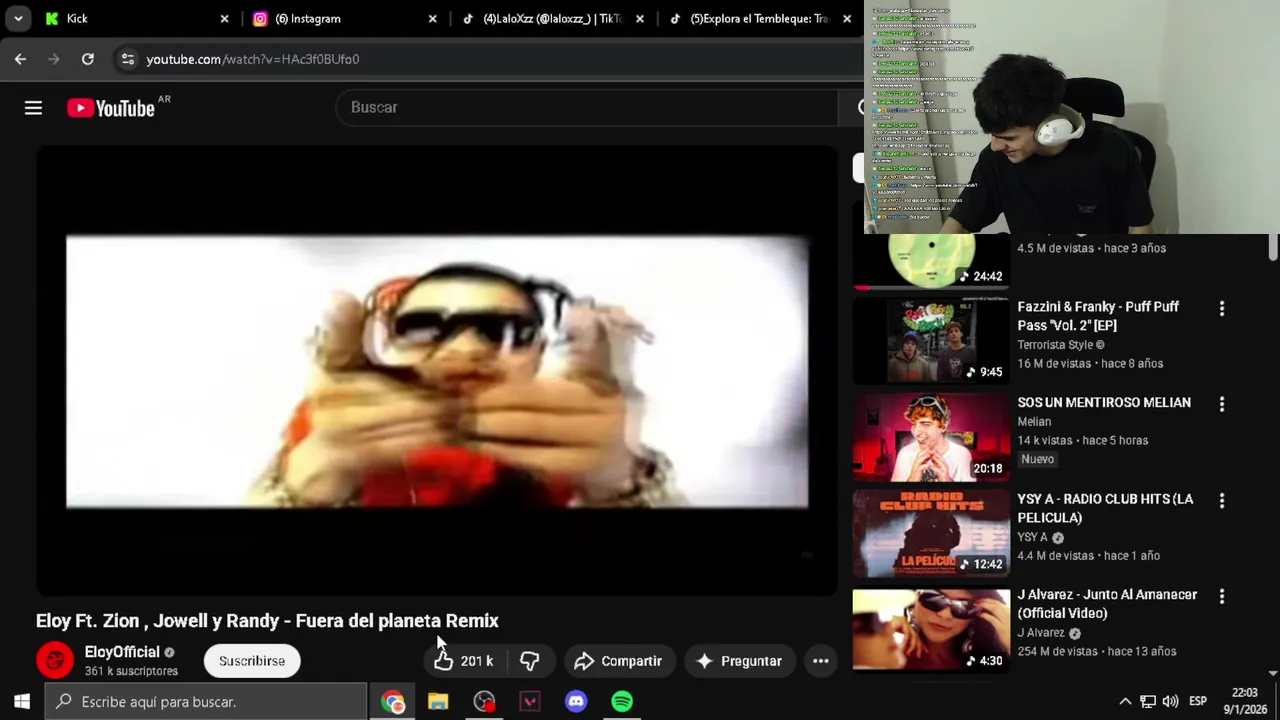Open YSY A Radio Club Hits thumbnail
The height and width of the screenshot is (720, 1280).
click(931, 532)
